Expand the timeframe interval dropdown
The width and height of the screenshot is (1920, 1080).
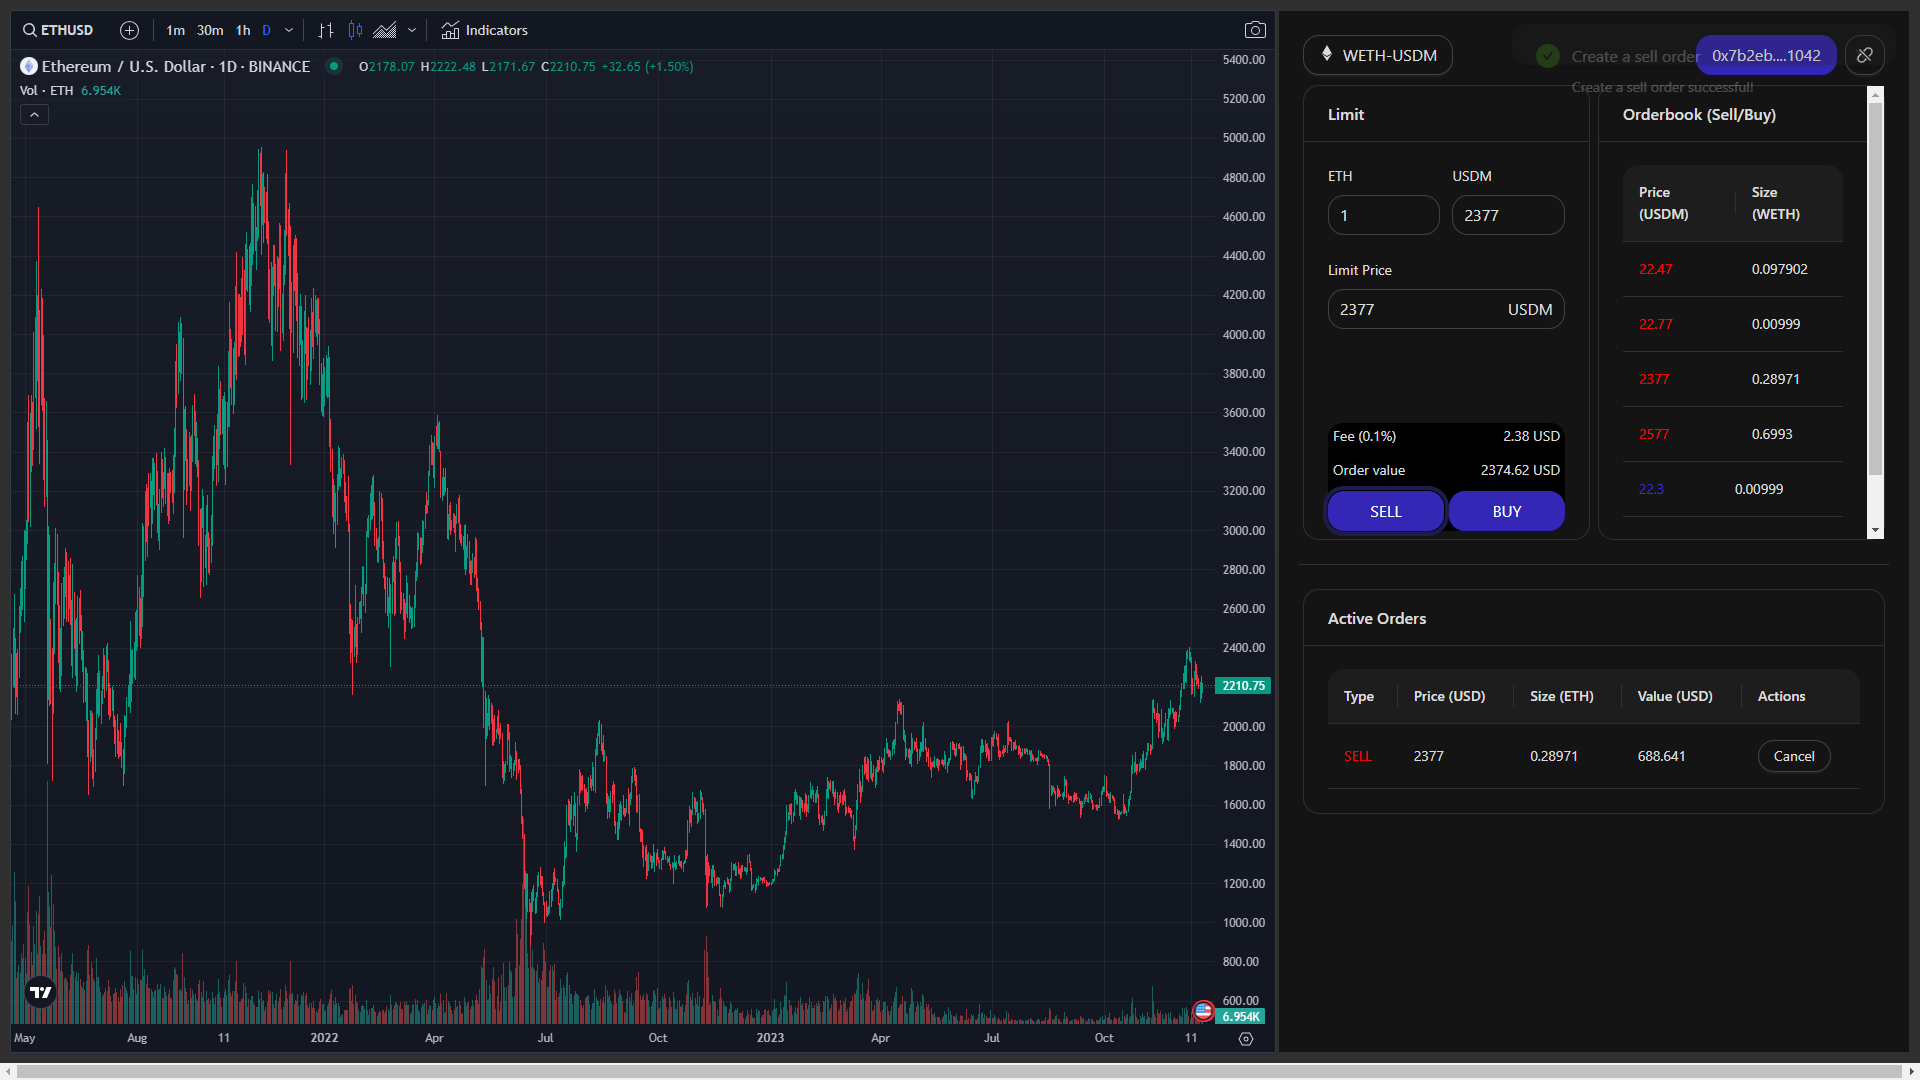click(289, 30)
